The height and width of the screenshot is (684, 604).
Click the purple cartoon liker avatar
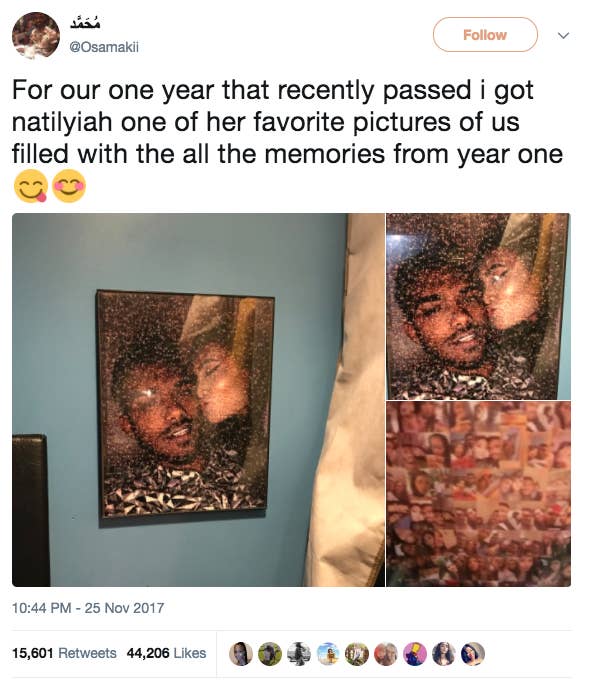[415, 653]
